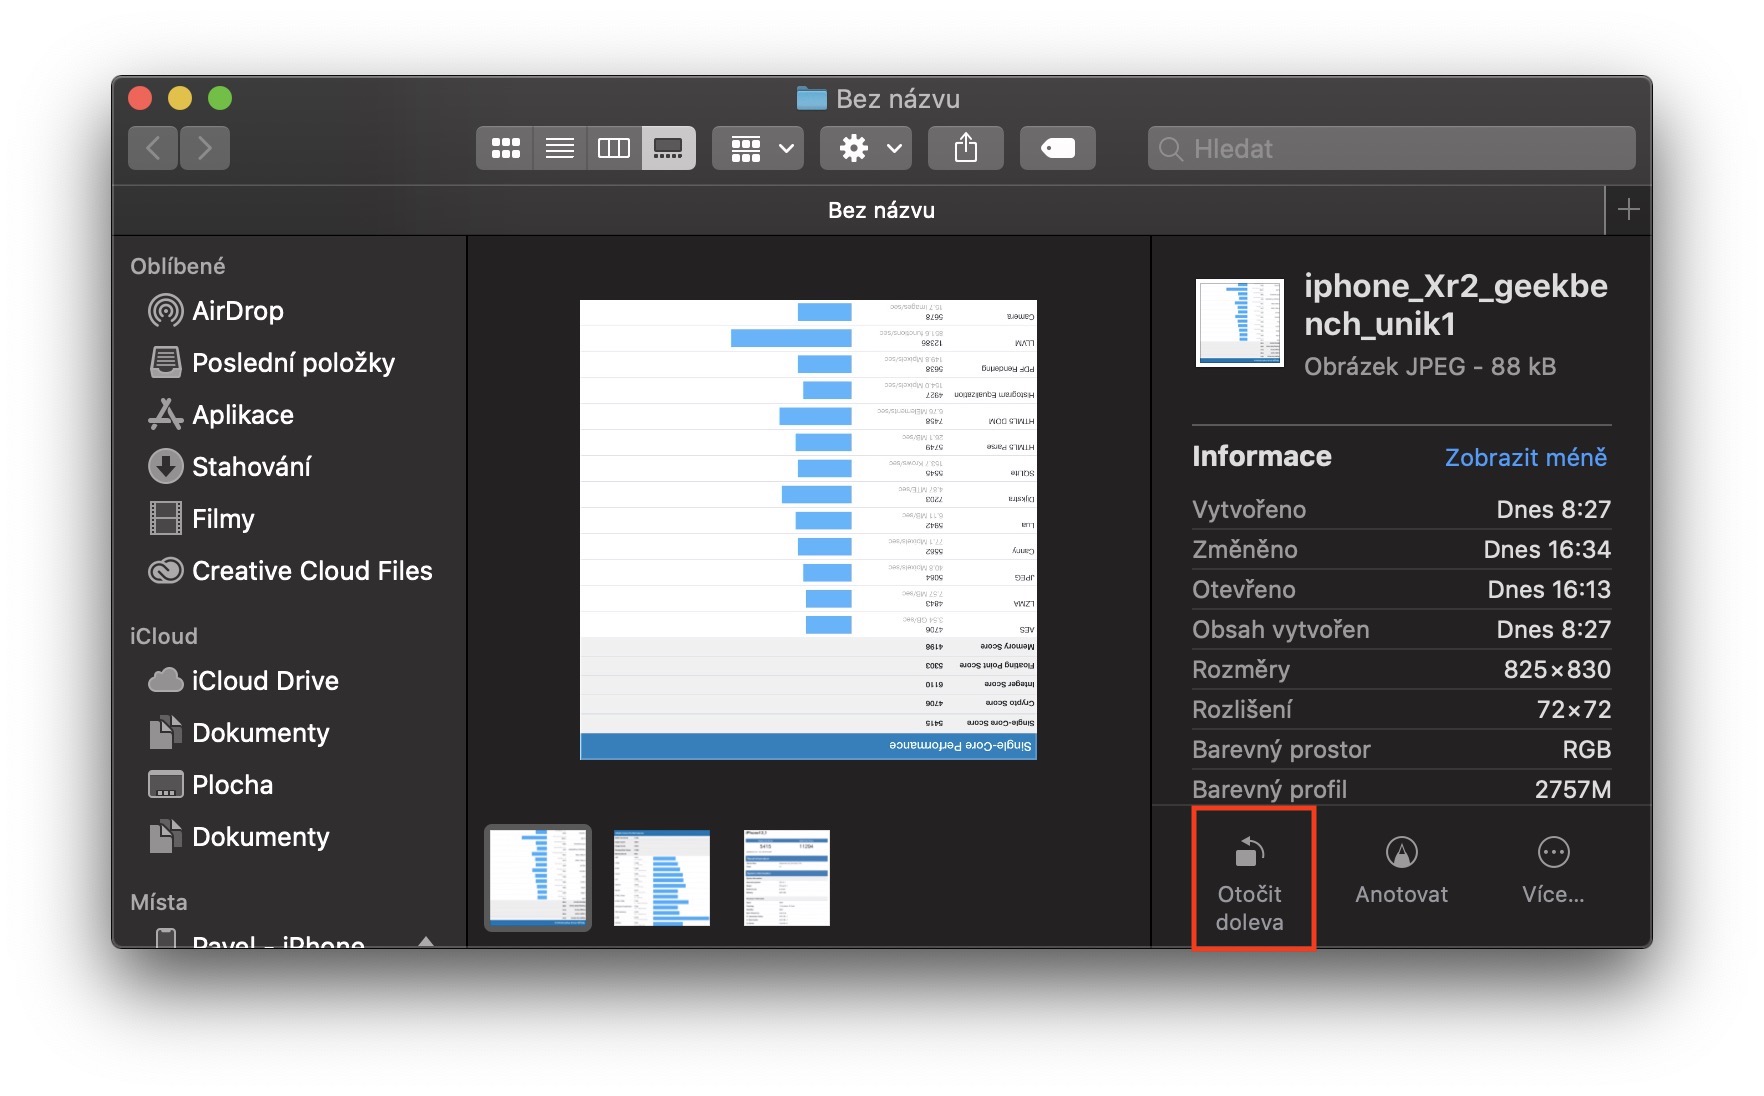Open the group-by arrangement dropdown
The image size is (1764, 1096).
coord(758,148)
